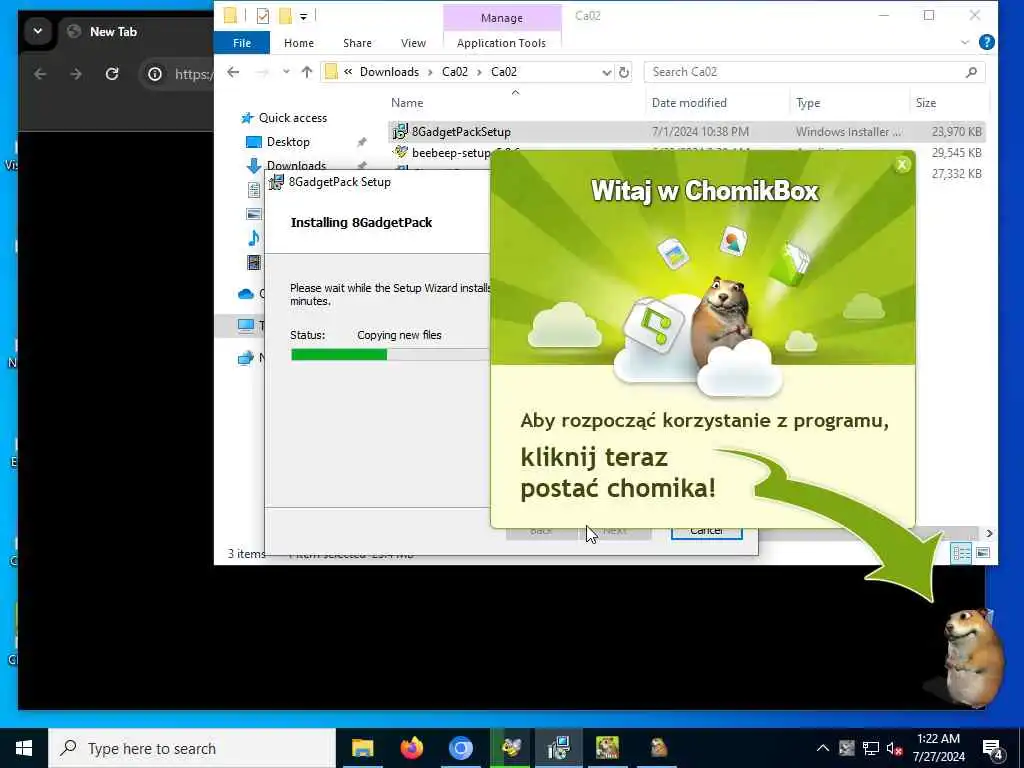The image size is (1024, 768).
Task: Open the installer icon on the taskbar
Action: 559,748
